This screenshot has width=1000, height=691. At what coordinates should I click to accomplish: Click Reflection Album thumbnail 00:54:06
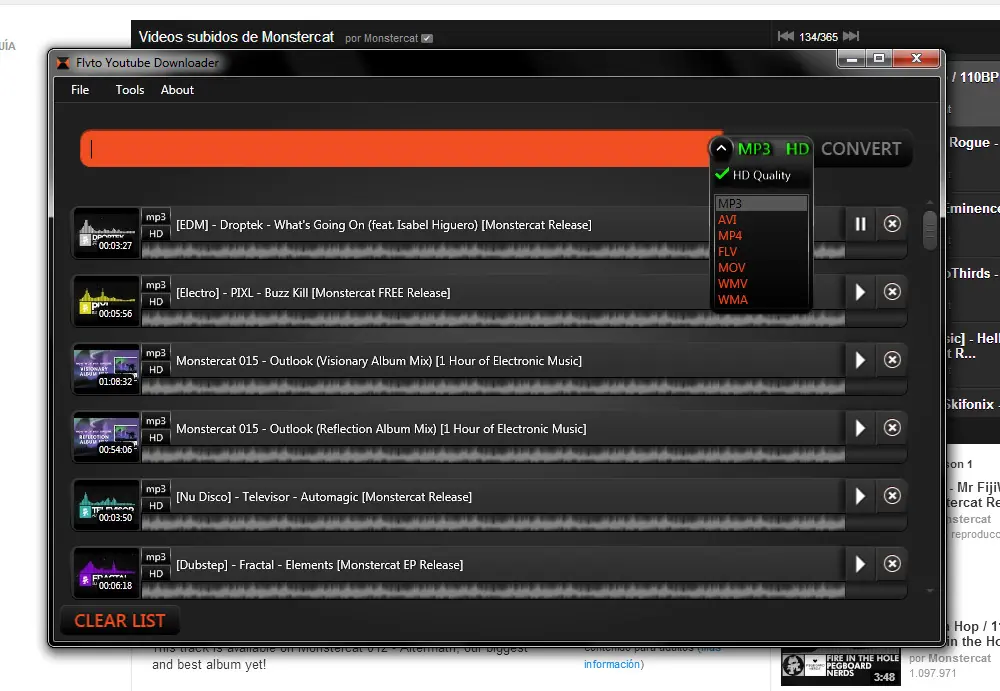(107, 436)
